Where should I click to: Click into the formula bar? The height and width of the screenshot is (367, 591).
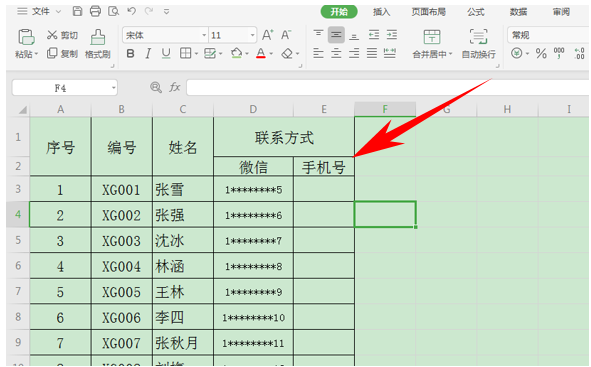click(388, 88)
